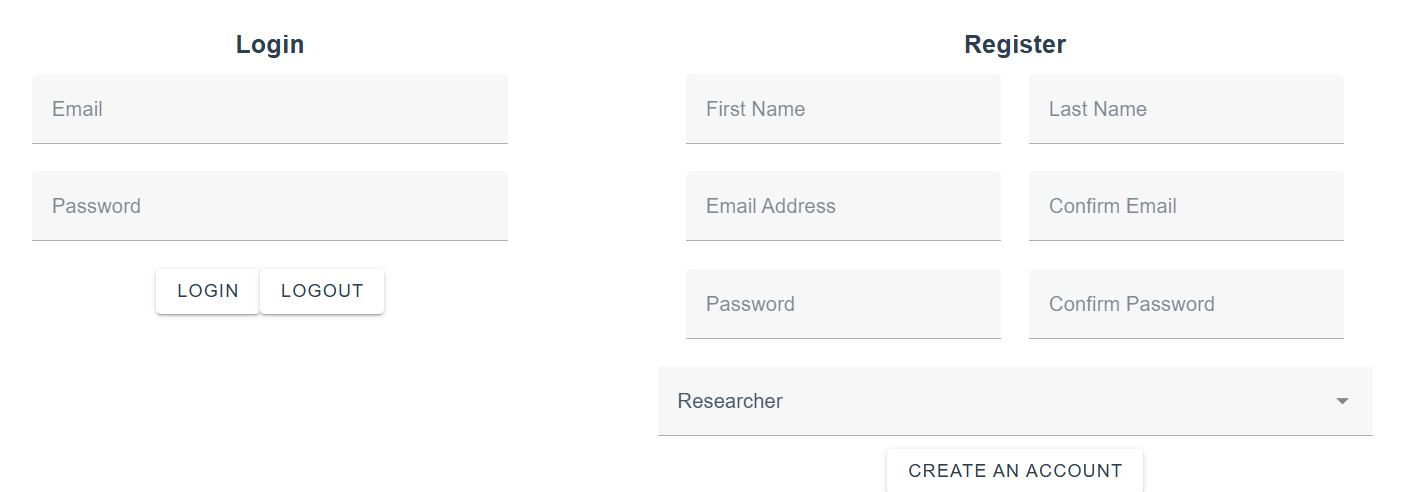1403x492 pixels.
Task: Click the Confirm Password field
Action: pos(1186,304)
